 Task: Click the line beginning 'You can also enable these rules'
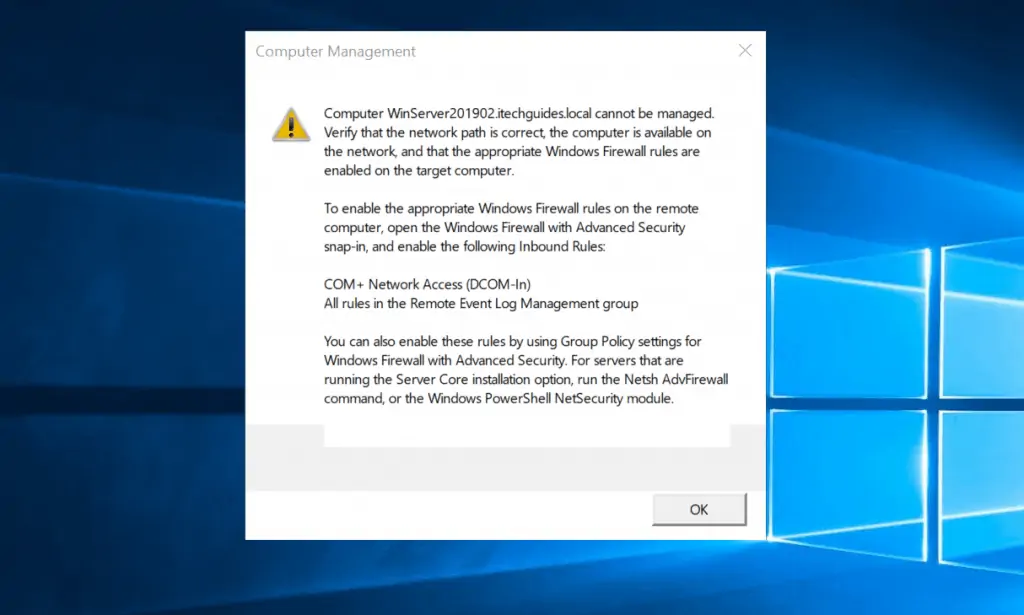tap(513, 341)
